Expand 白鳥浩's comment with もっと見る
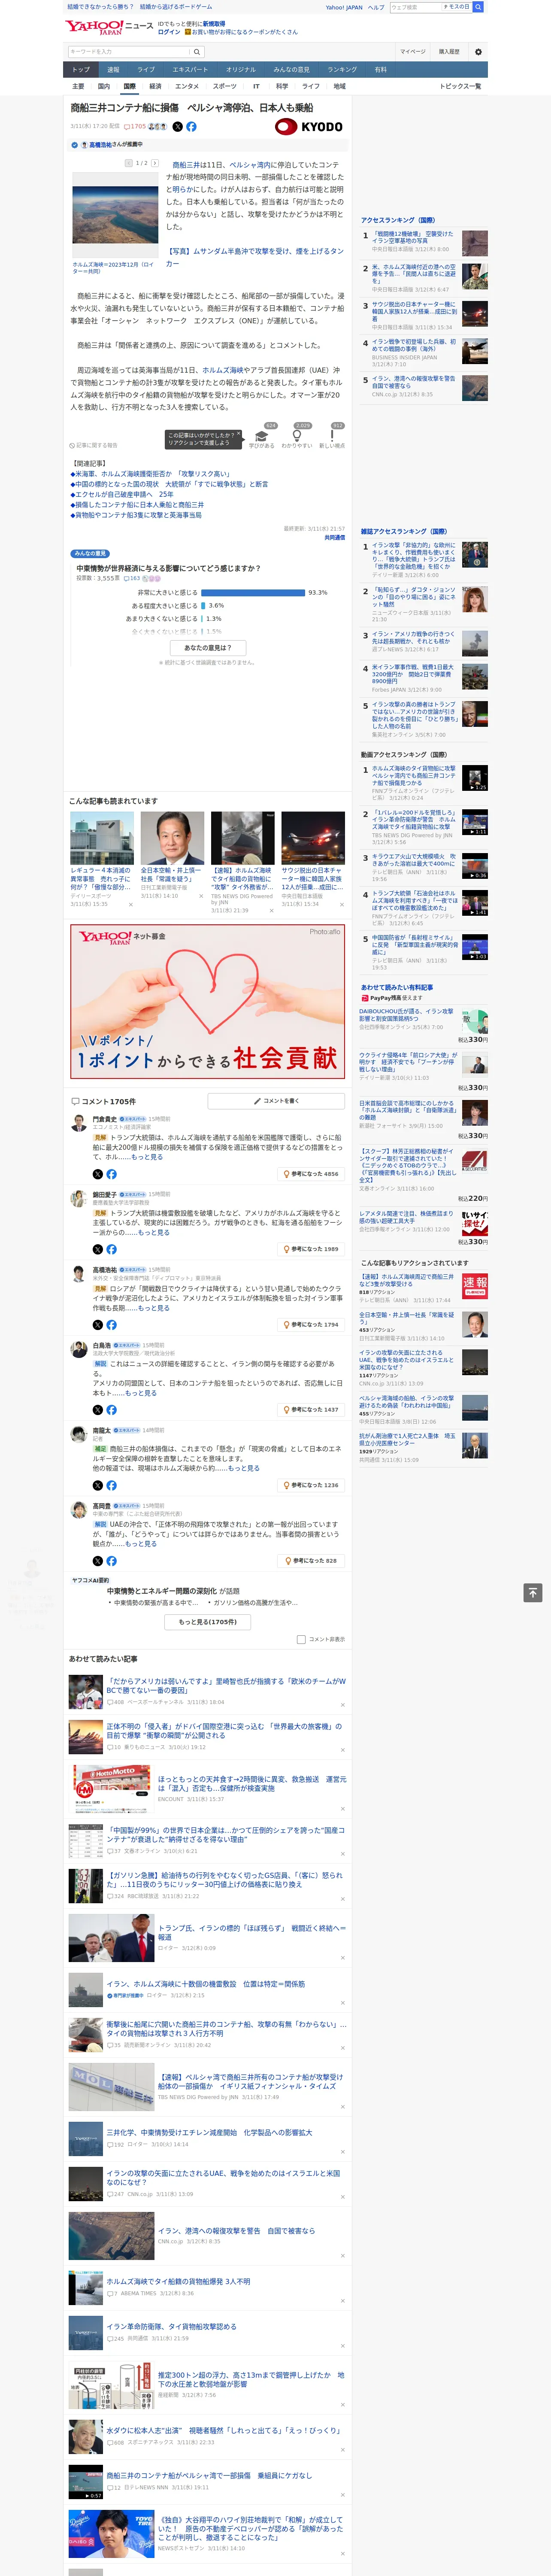Image resolution: width=551 pixels, height=2576 pixels. 141,1393
